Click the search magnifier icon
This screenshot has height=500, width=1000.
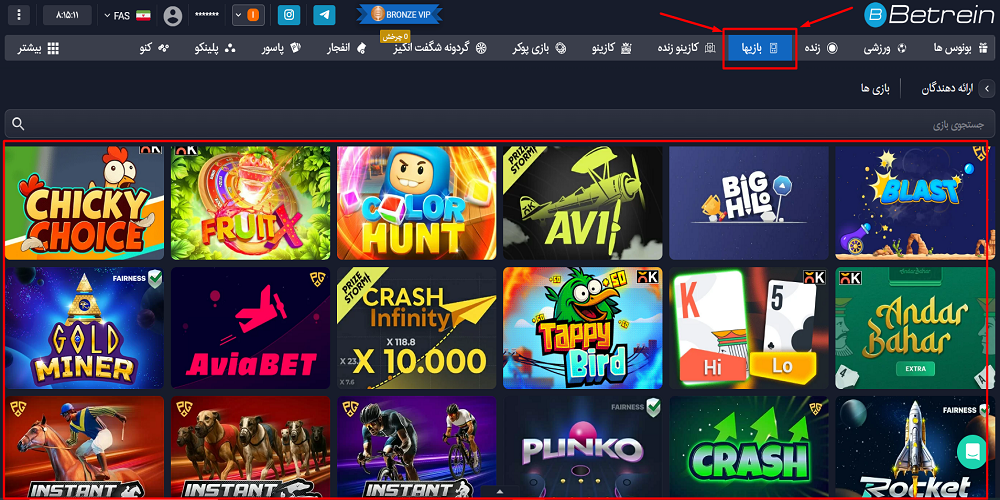(18, 124)
